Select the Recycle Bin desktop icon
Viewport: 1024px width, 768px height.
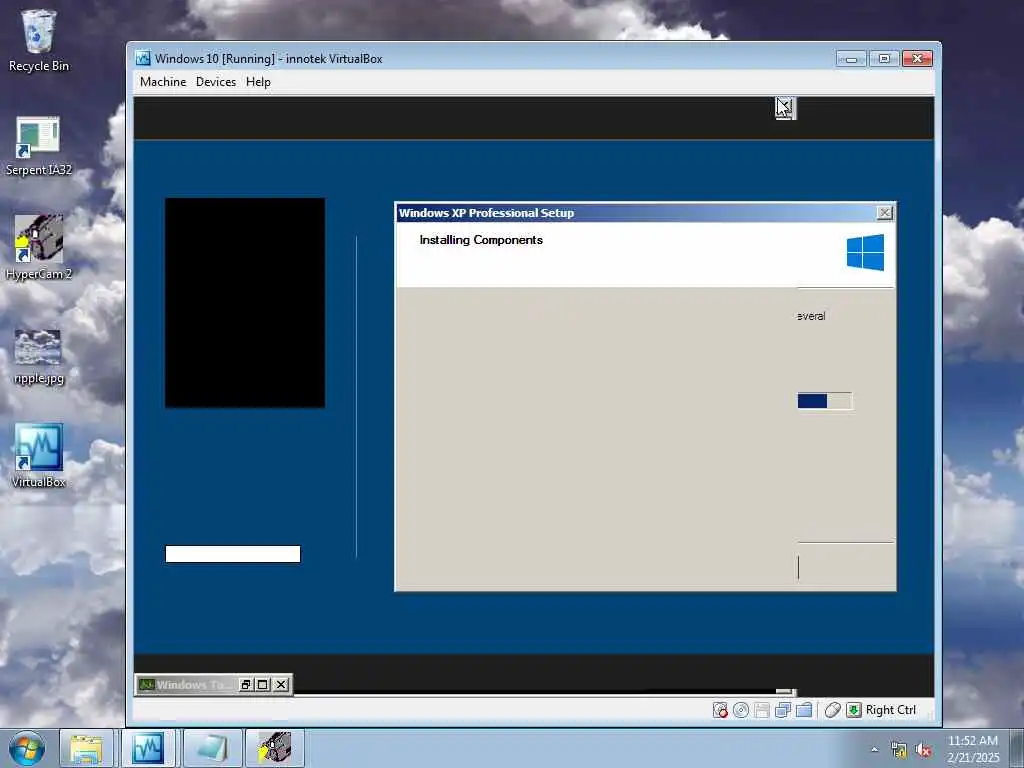[39, 40]
